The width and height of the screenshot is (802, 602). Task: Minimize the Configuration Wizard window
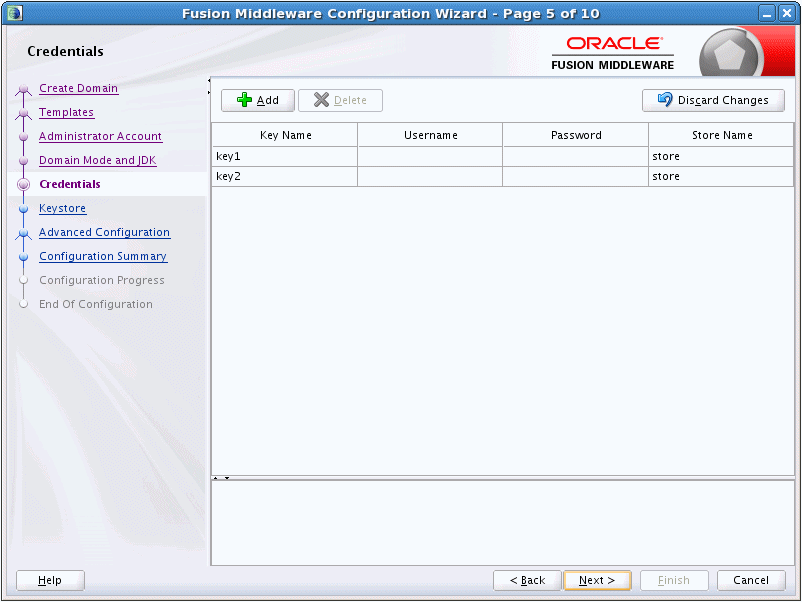coord(767,14)
